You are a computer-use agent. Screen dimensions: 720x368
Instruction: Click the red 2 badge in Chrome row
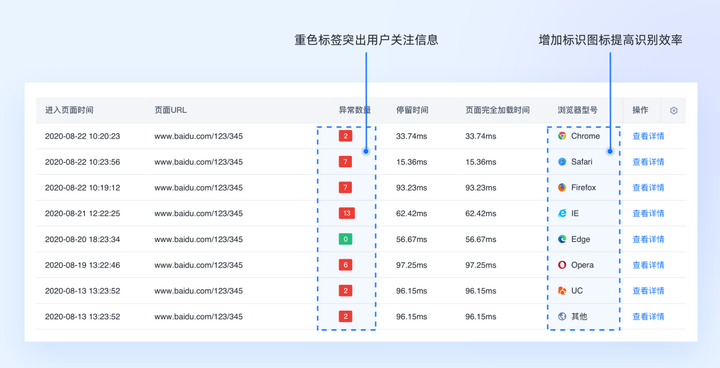(345, 136)
